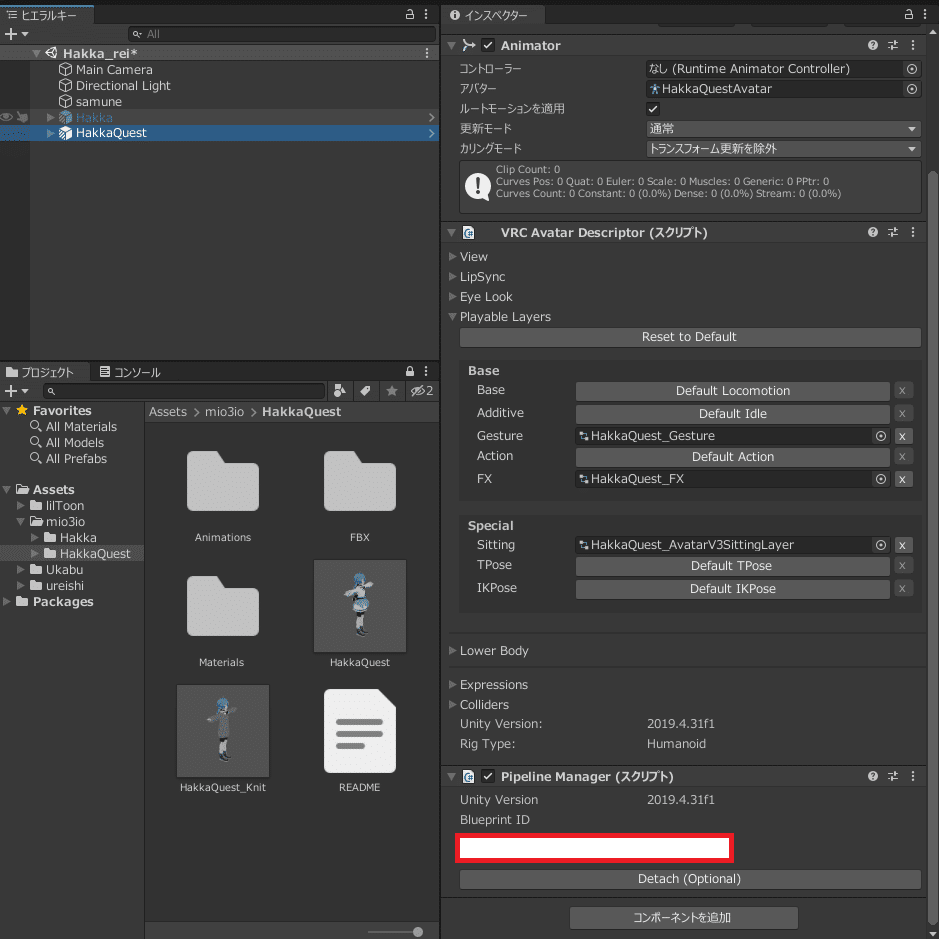This screenshot has width=939, height=939.
Task: Open Pipeline Manager presets
Action: click(x=892, y=776)
